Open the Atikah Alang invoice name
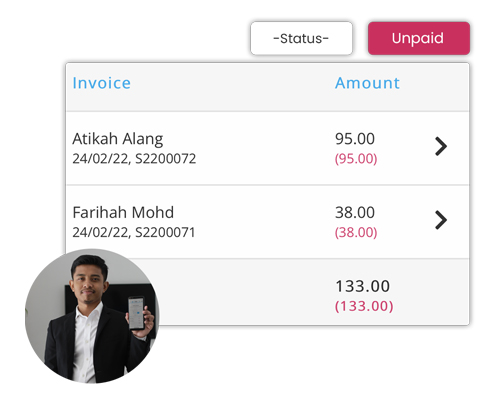The width and height of the screenshot is (500, 400). (118, 139)
